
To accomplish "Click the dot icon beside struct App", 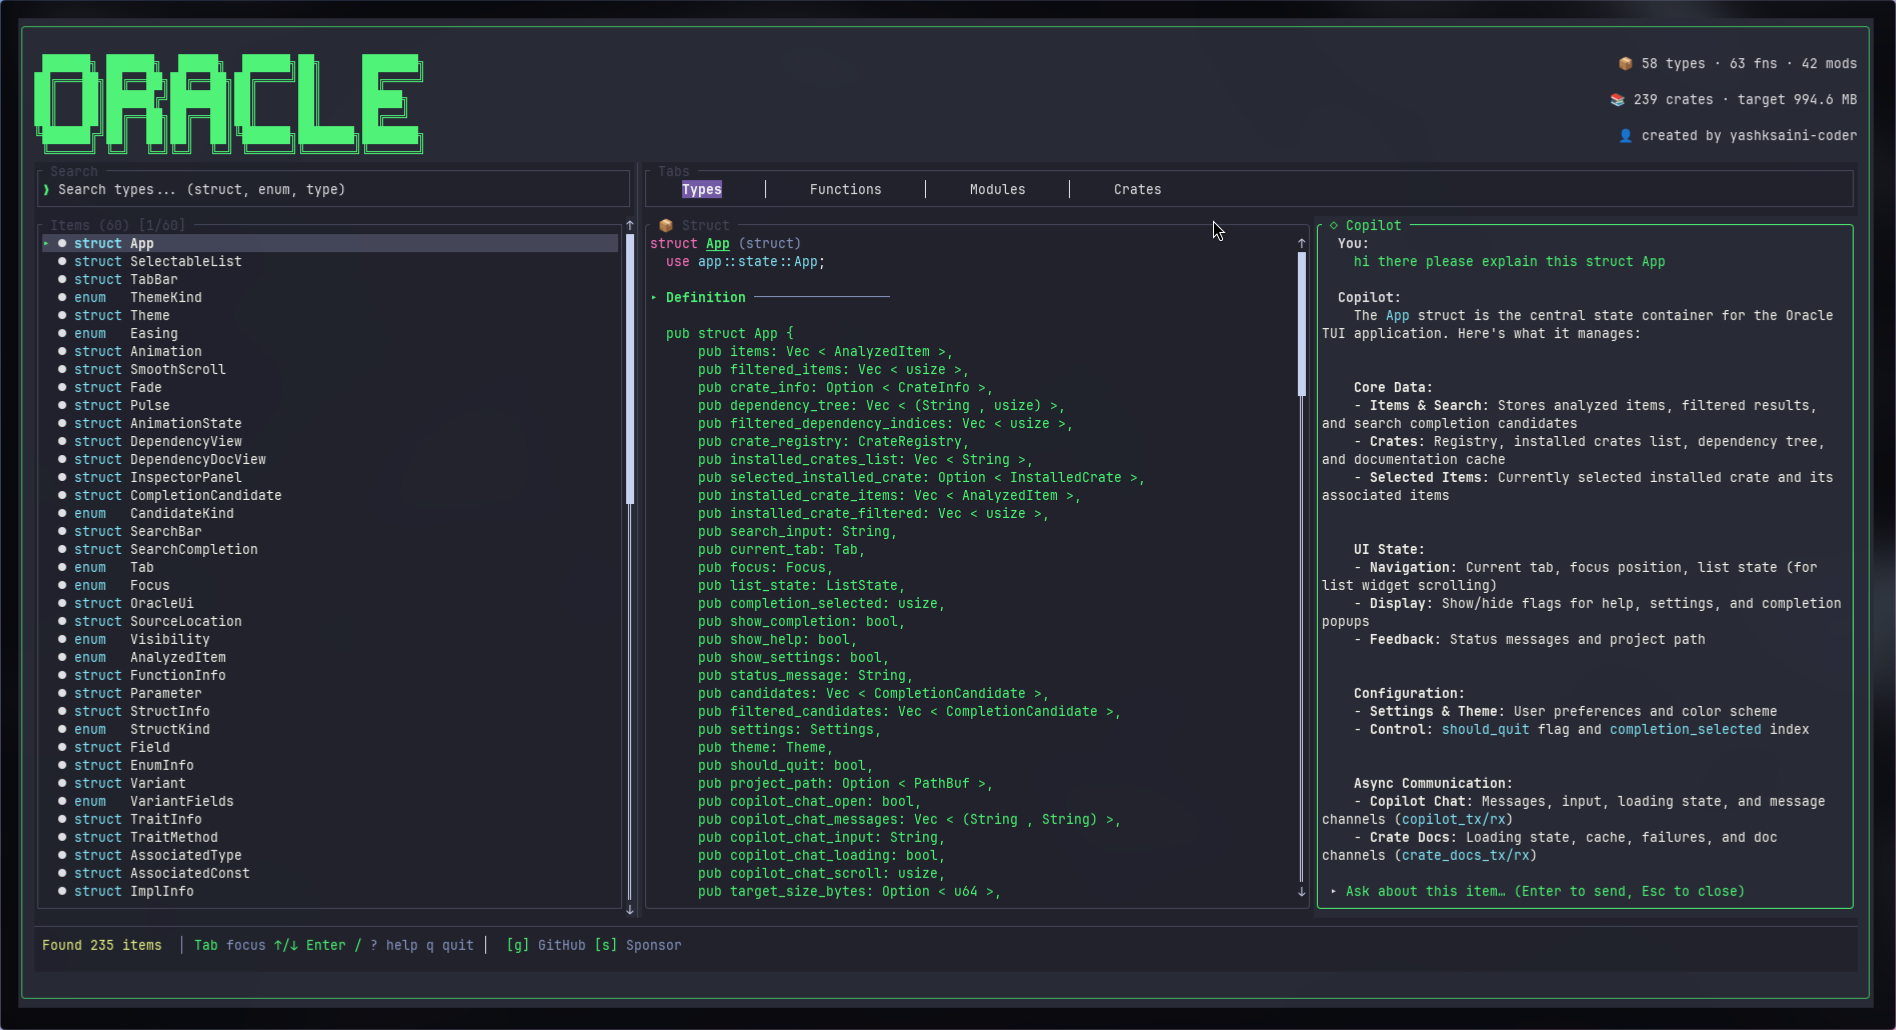I will click(62, 243).
